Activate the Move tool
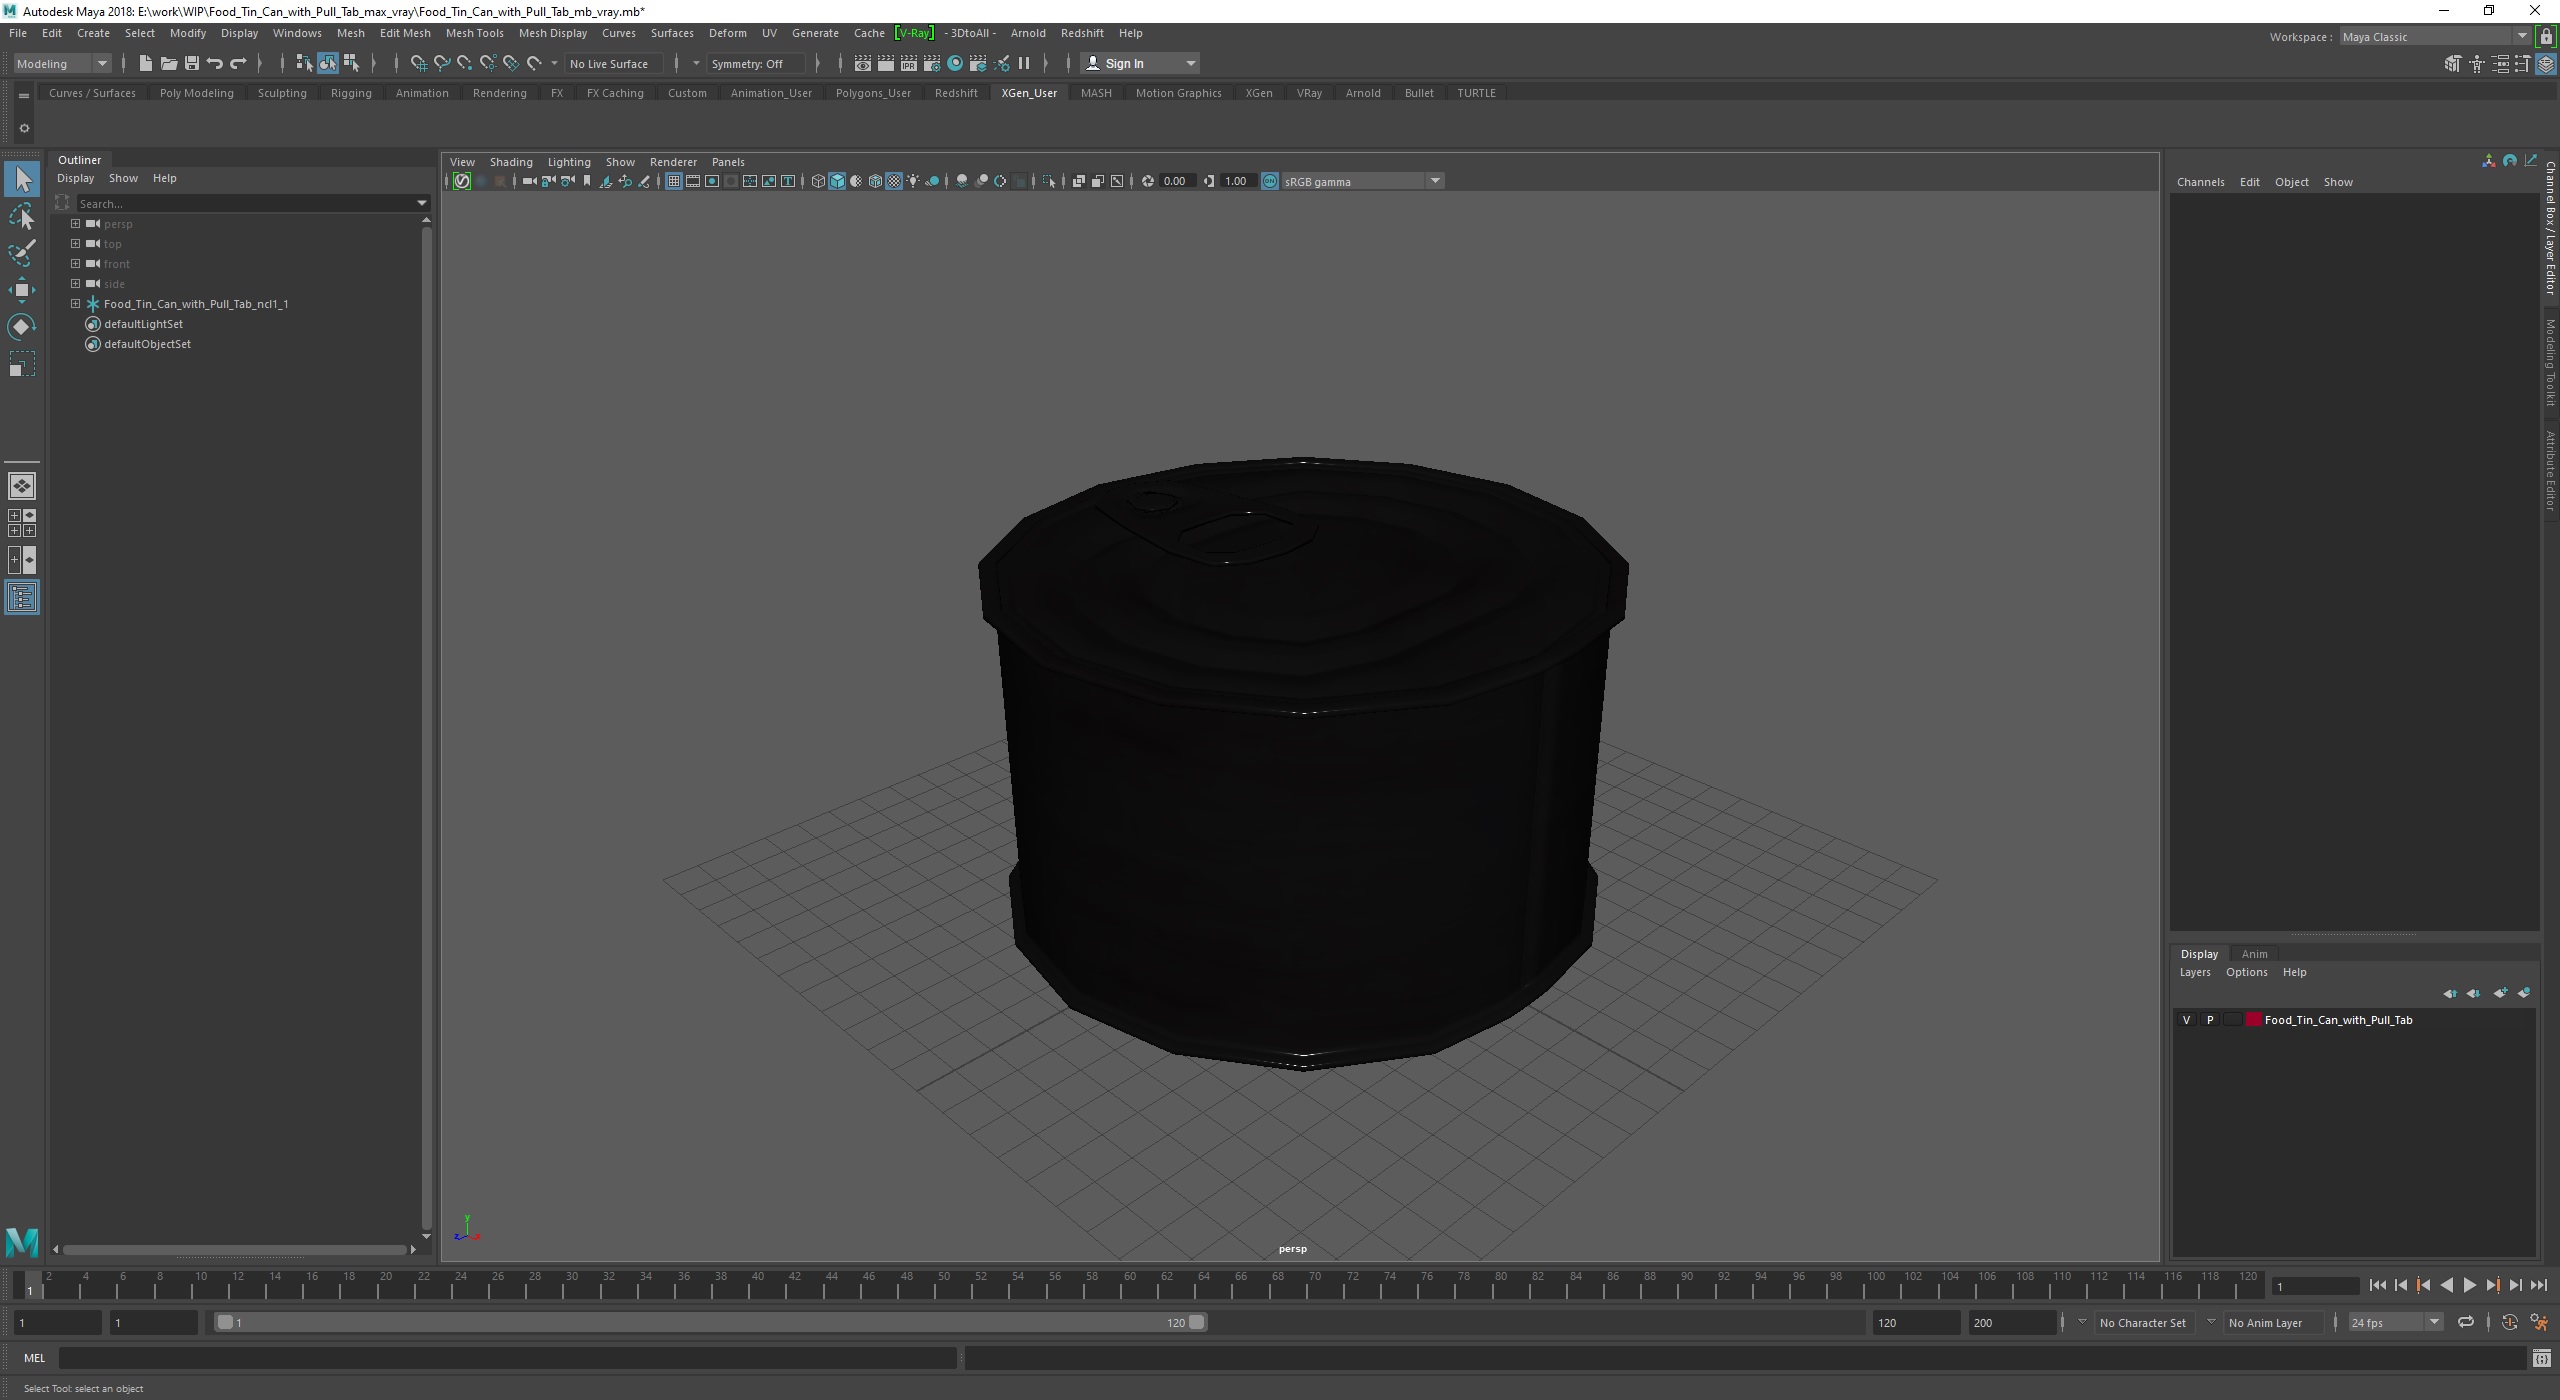Image resolution: width=2560 pixels, height=1400 pixels. (x=22, y=290)
